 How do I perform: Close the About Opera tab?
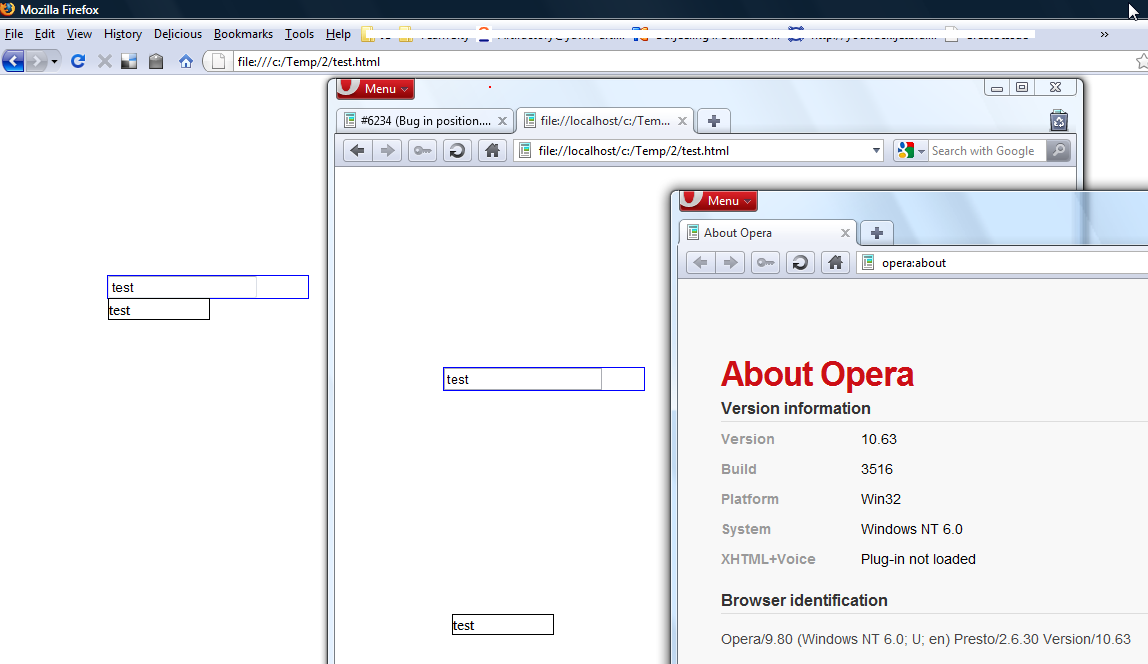tap(845, 233)
